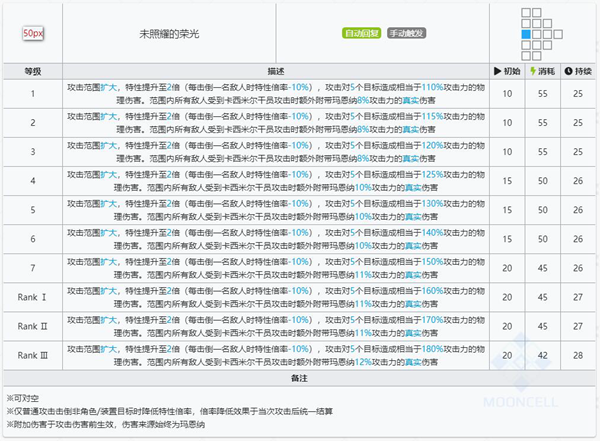This screenshot has width=600, height=441.
Task: Click the green 自动回复 tag
Action: [x=361, y=33]
